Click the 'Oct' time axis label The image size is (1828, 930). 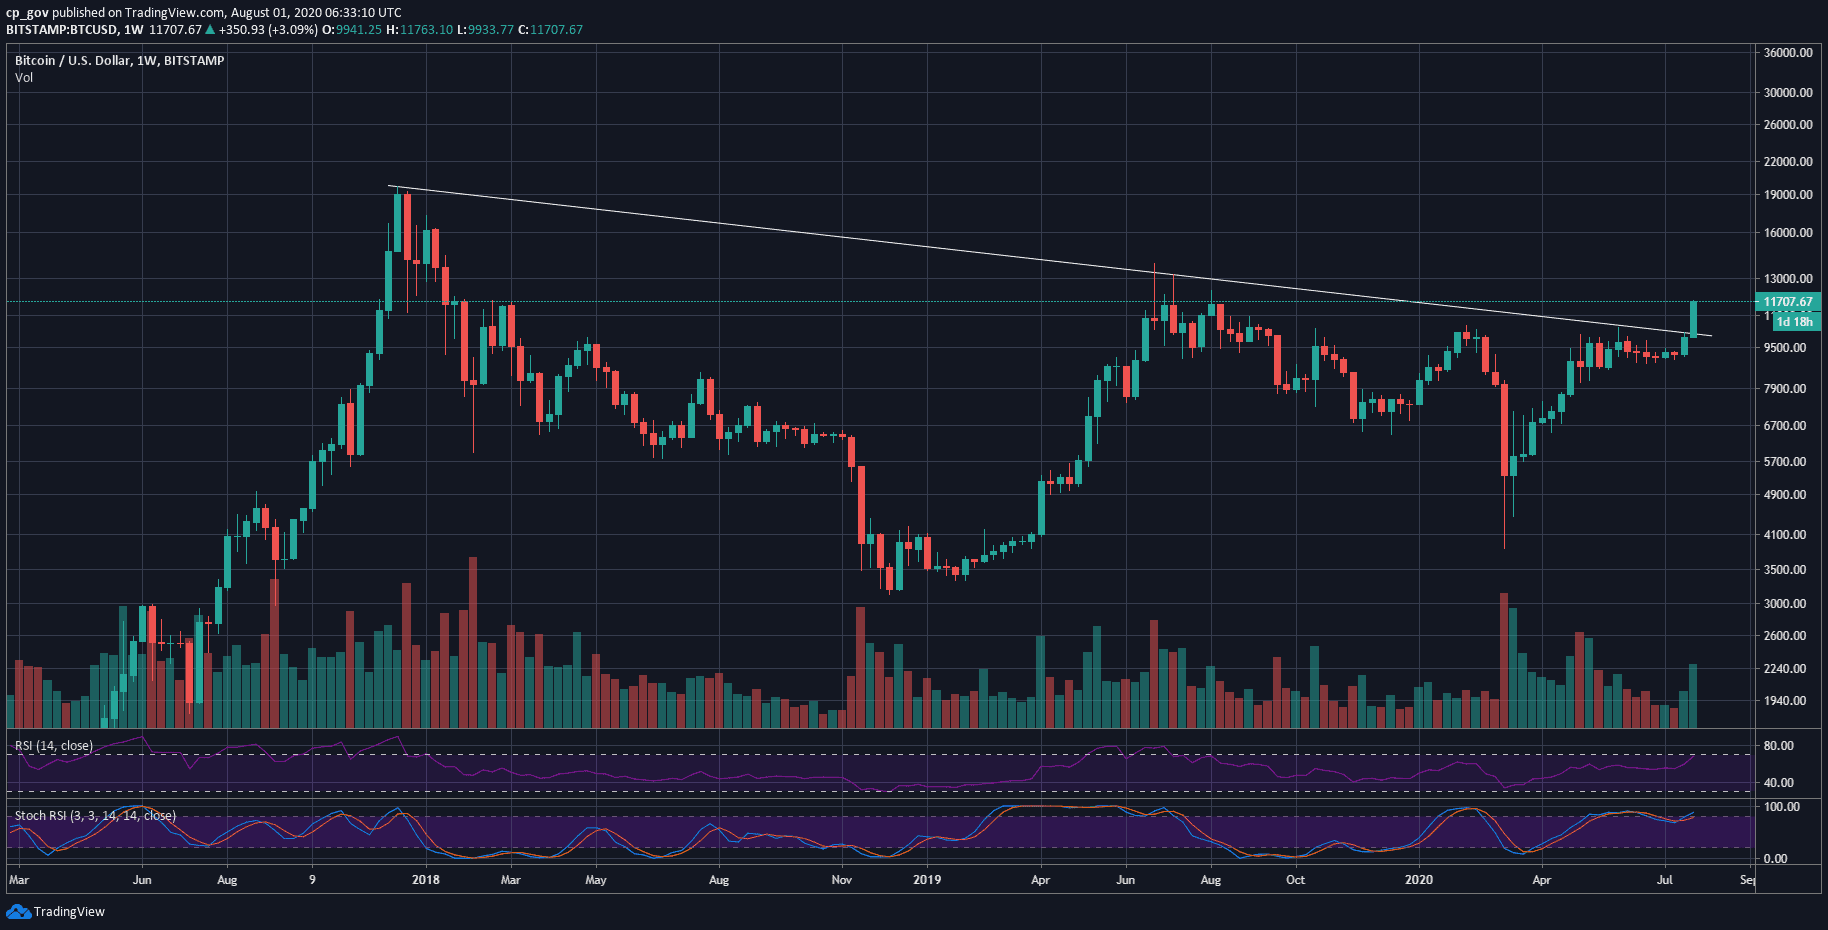[x=1295, y=880]
